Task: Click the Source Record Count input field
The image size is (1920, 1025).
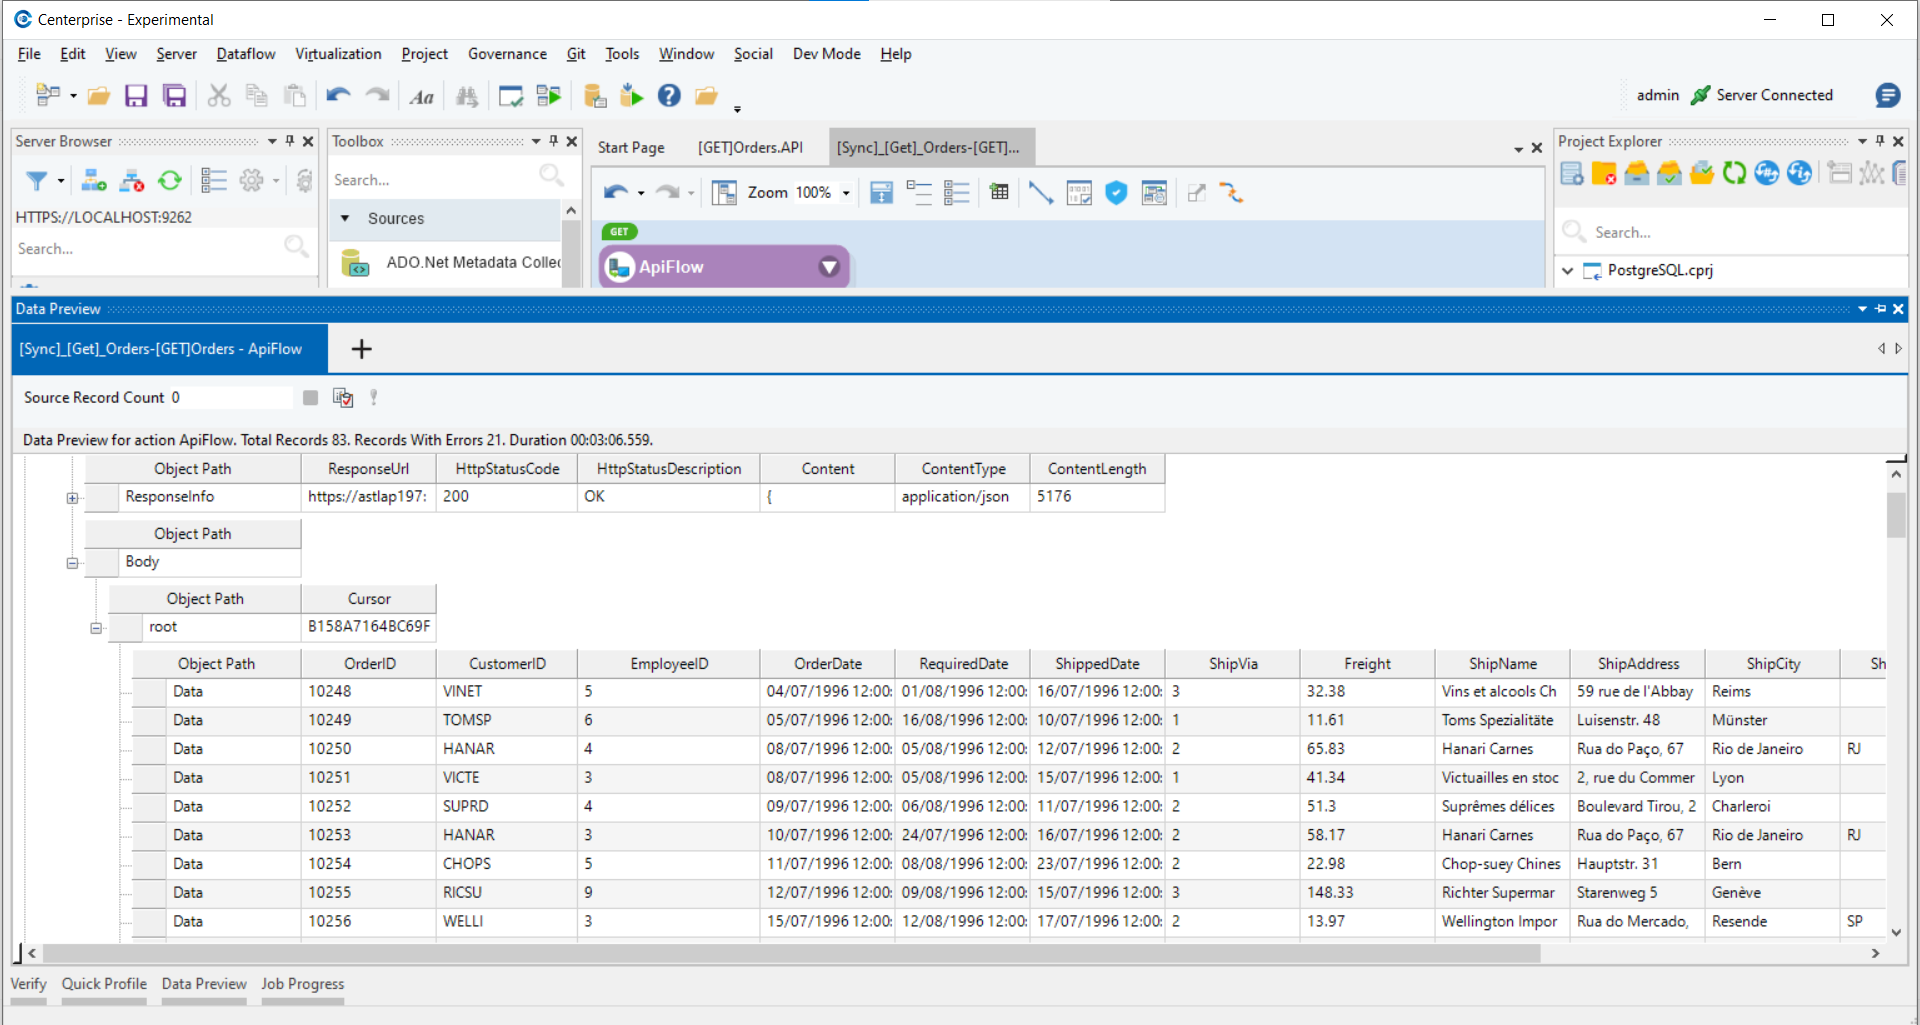Action: (x=232, y=398)
